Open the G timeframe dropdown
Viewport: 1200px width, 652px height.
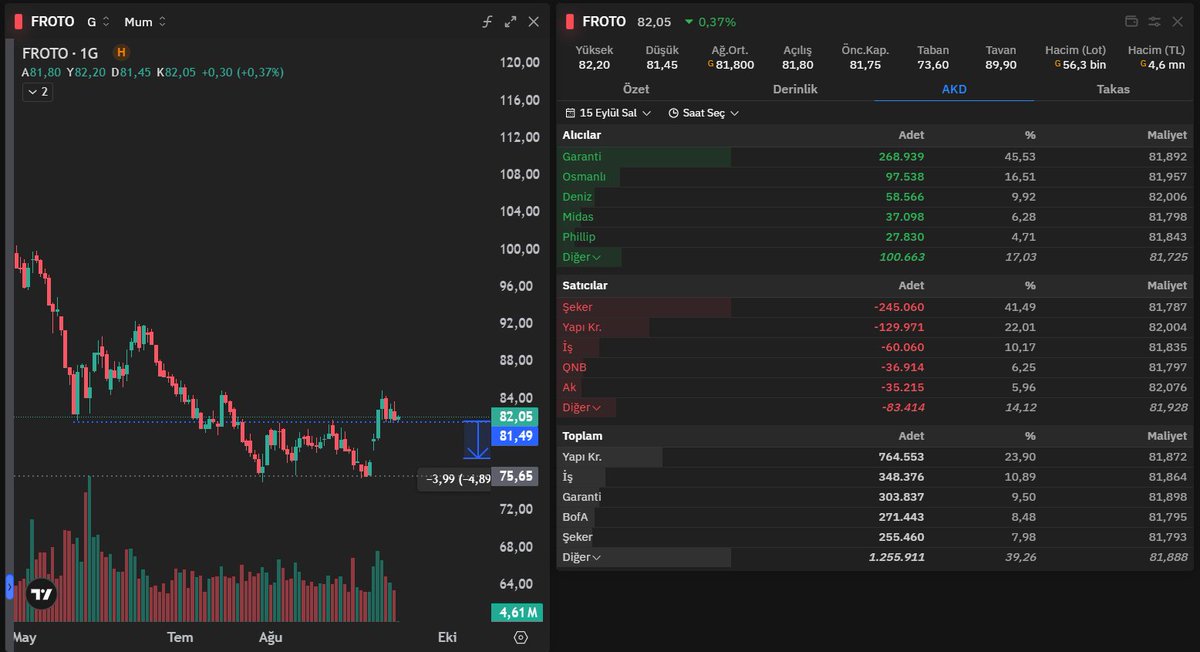98,21
